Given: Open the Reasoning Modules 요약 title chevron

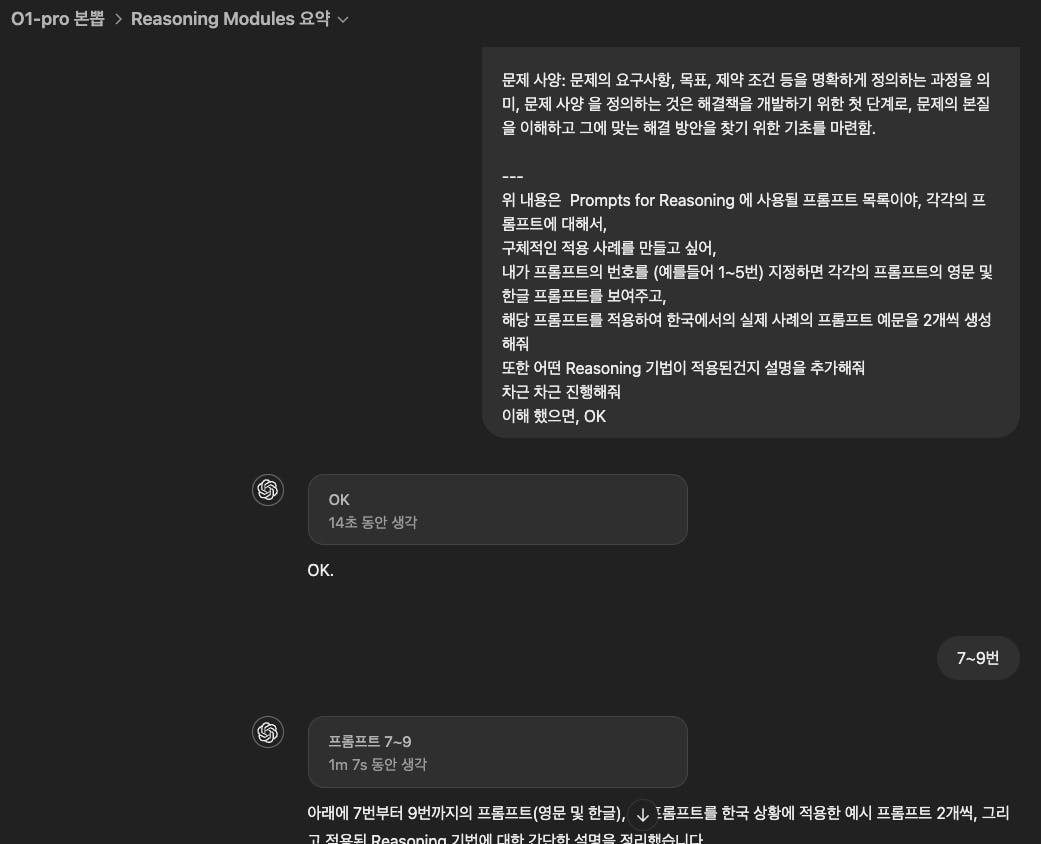Looking at the screenshot, I should 343,20.
